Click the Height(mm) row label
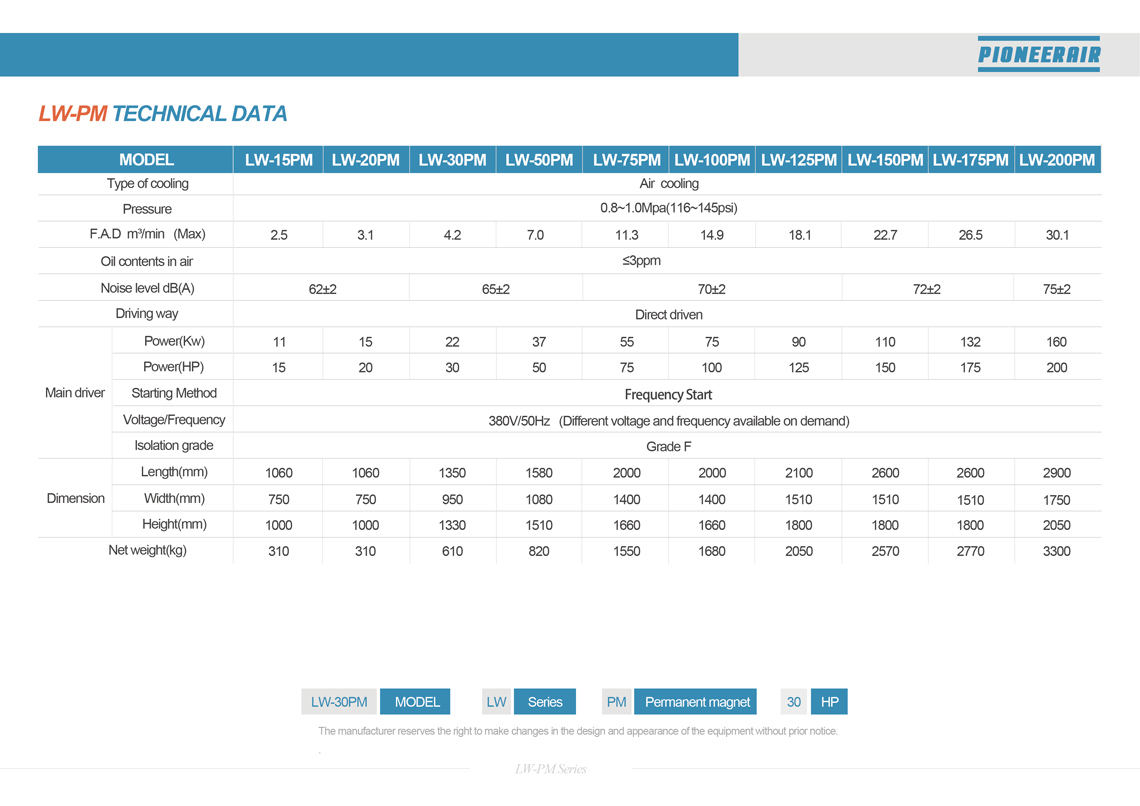This screenshot has width=1140, height=806. click(174, 525)
